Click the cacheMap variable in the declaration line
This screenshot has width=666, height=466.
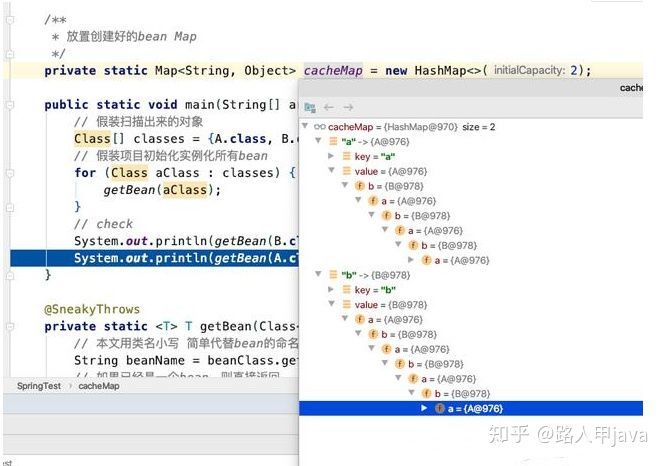(x=333, y=71)
